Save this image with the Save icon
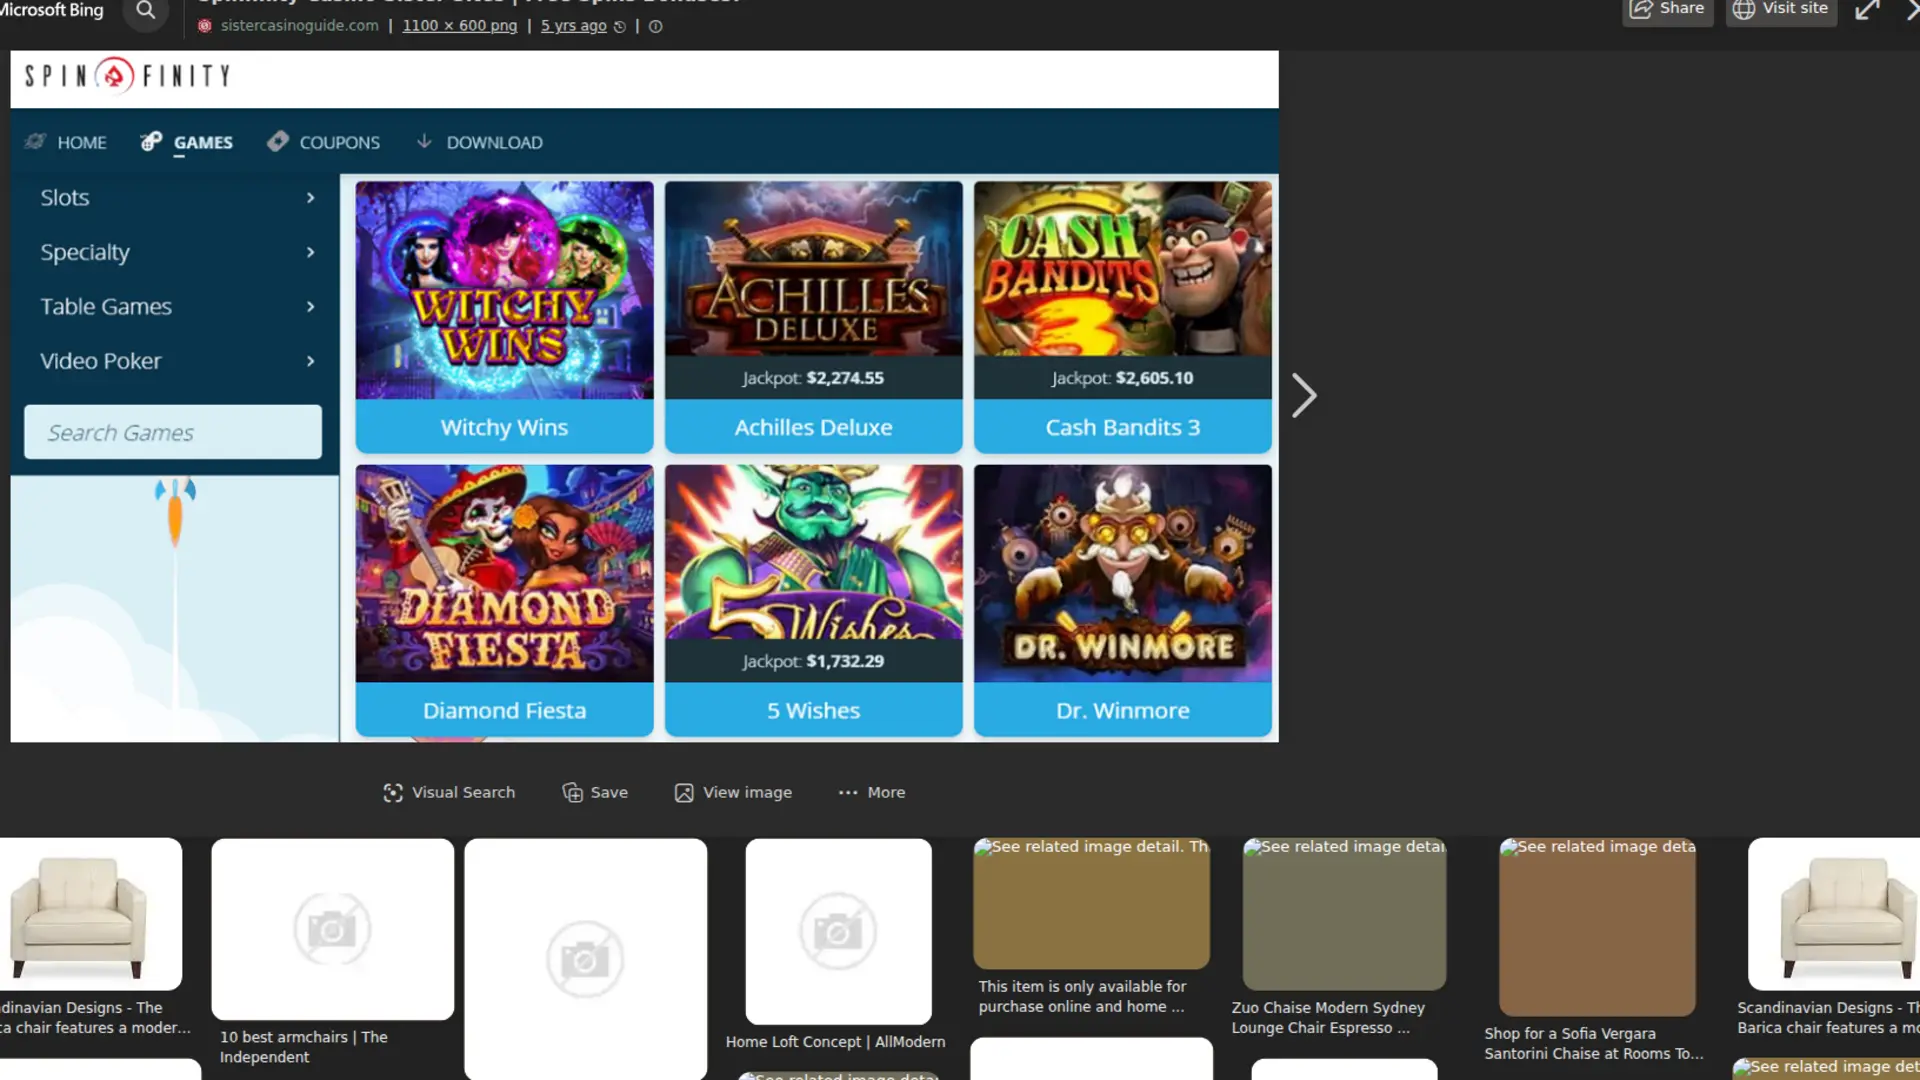 [x=571, y=792]
